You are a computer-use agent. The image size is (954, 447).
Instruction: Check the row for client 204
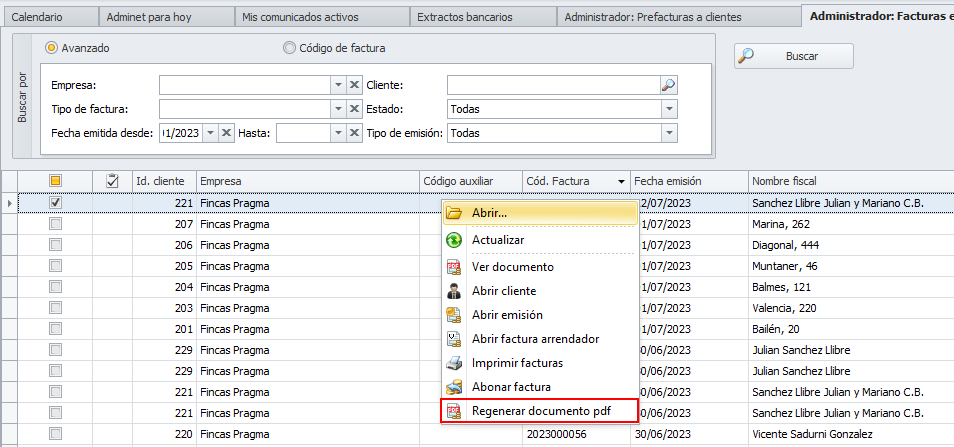pyautogui.click(x=55, y=287)
